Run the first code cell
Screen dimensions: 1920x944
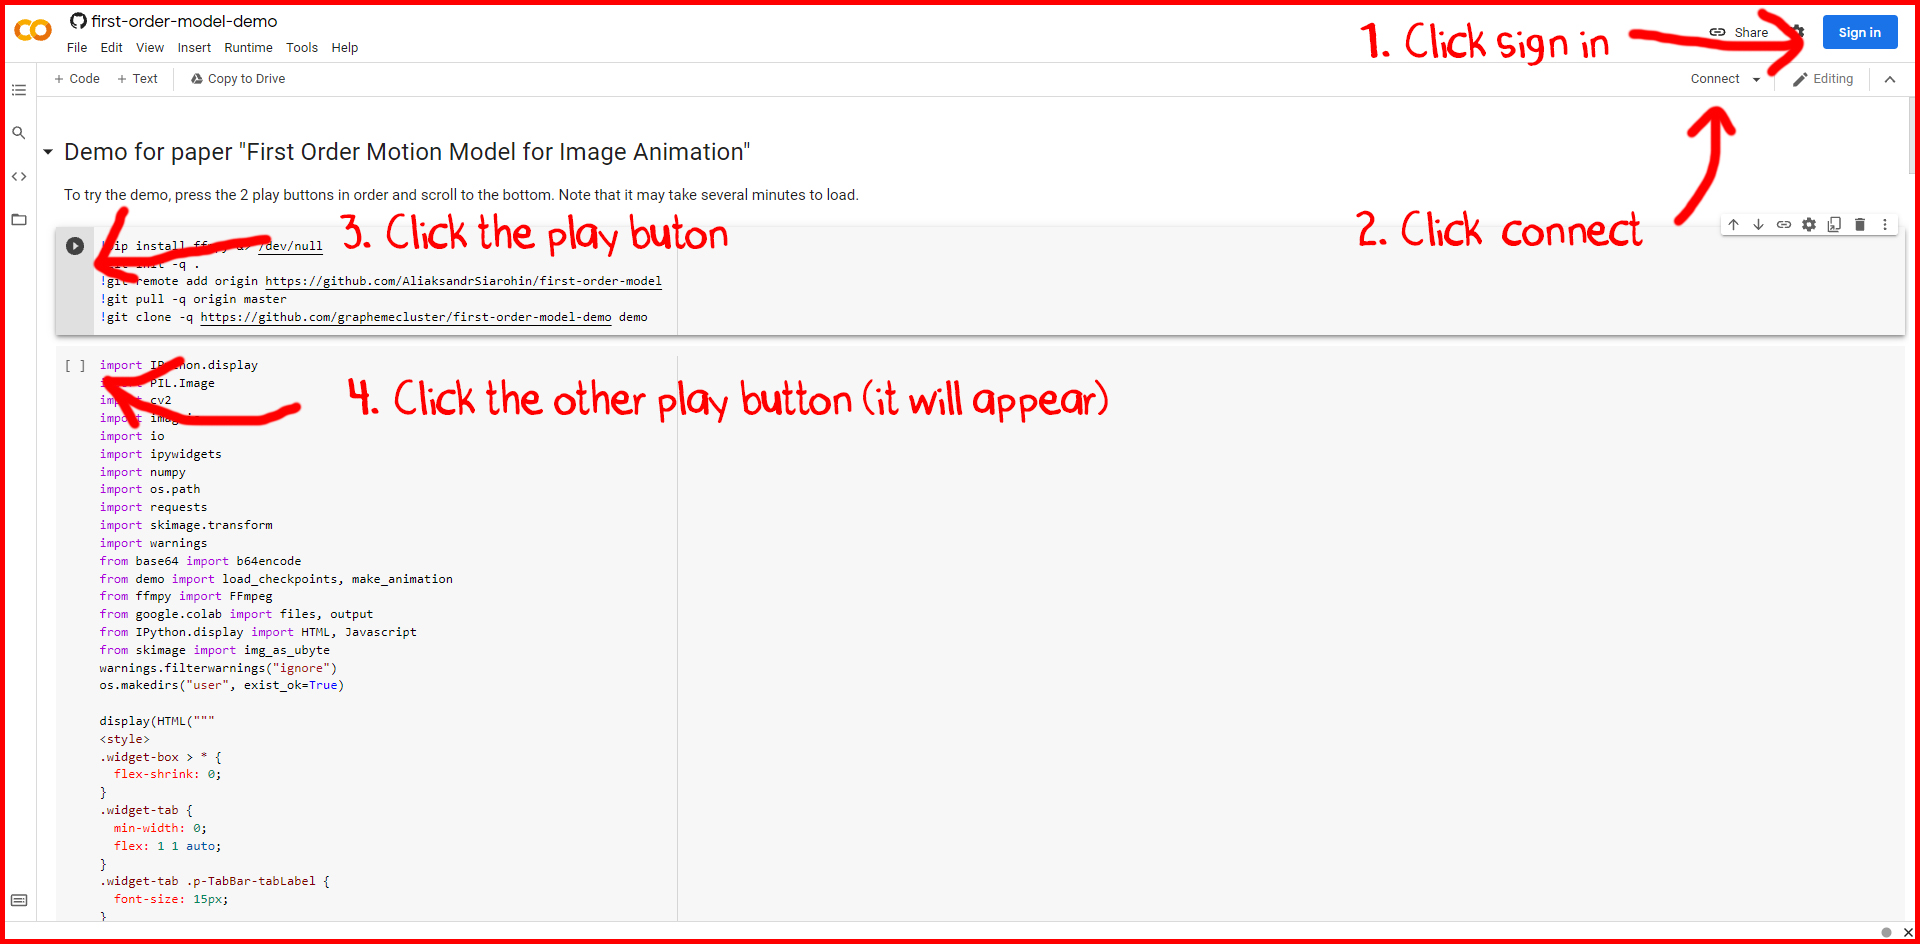[75, 246]
